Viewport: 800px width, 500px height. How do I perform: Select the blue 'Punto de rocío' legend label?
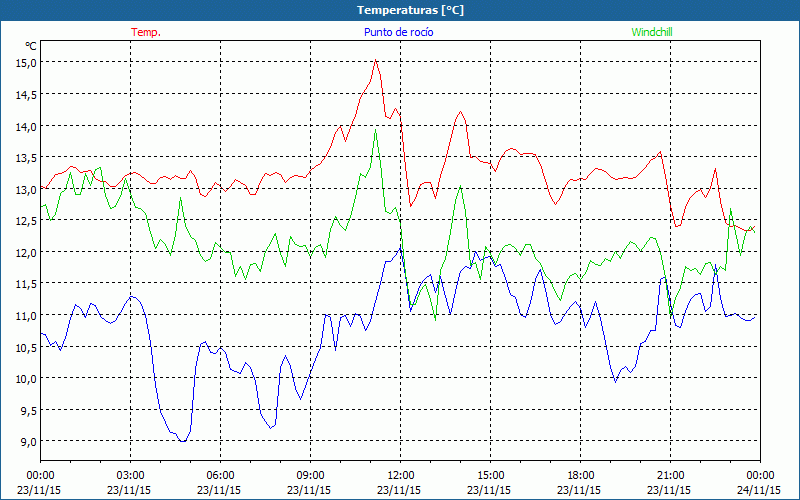[398, 32]
